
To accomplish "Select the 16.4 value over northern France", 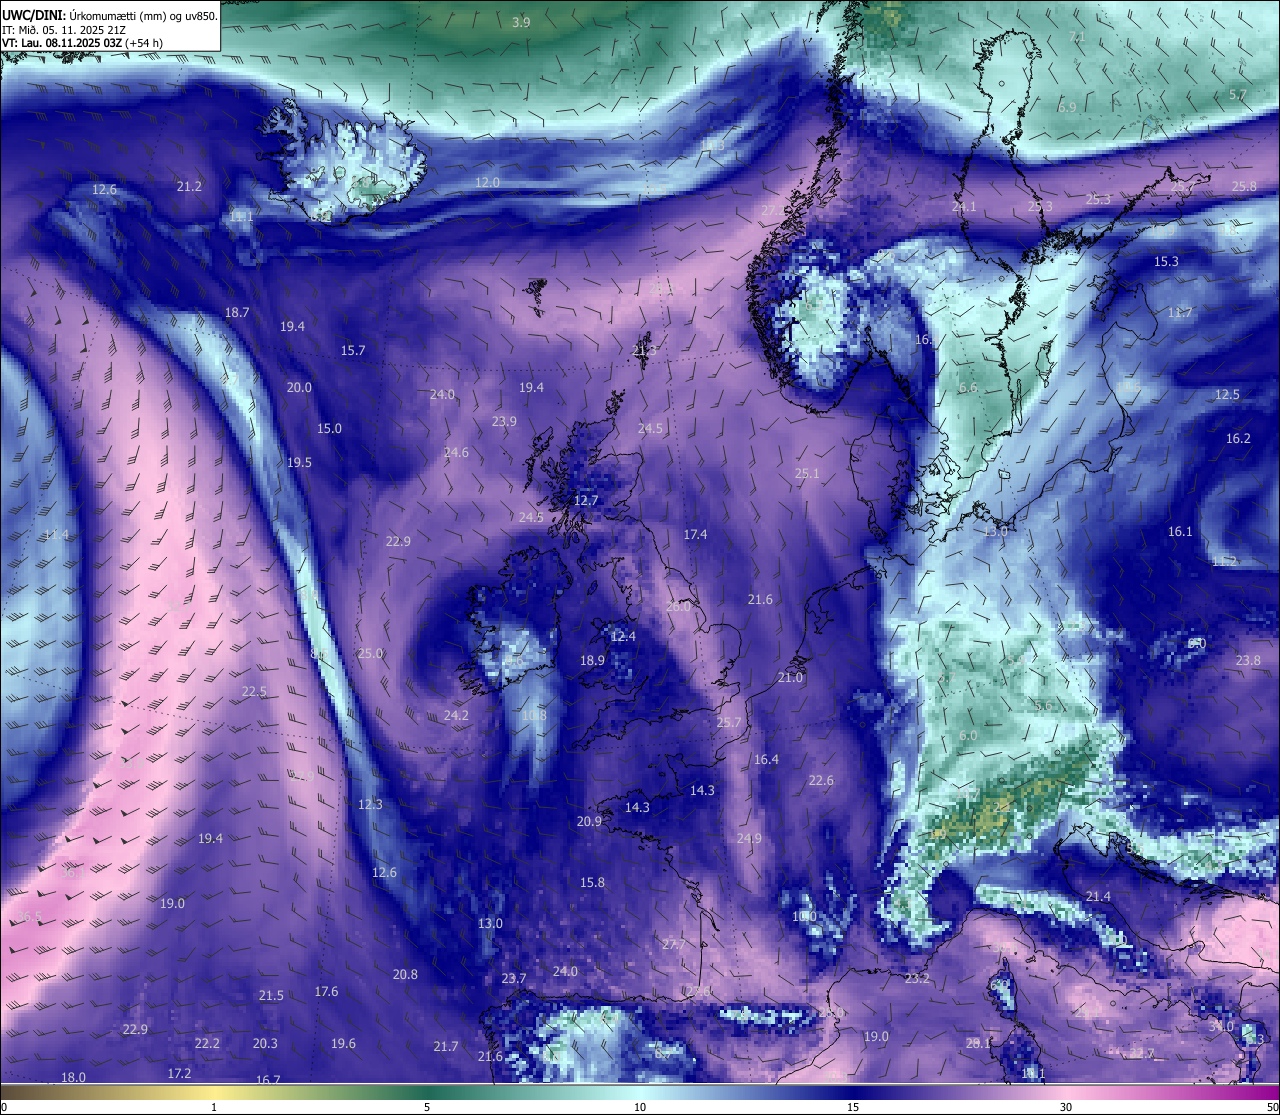I will (766, 759).
